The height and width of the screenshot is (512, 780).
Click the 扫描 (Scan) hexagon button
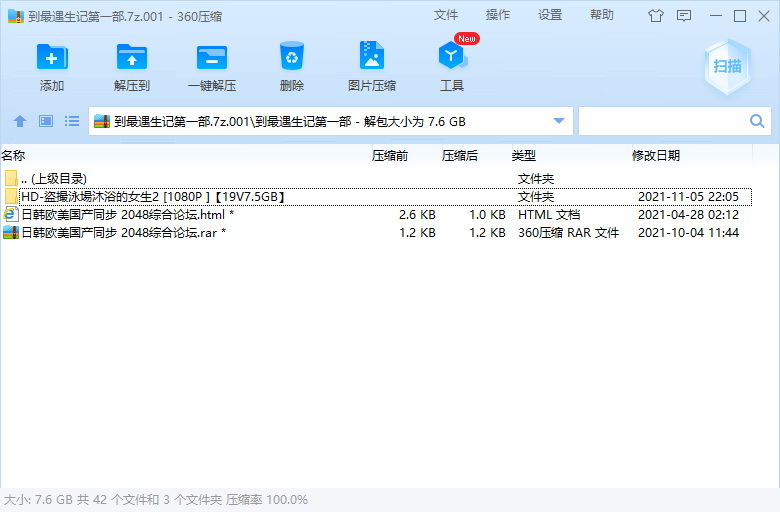[x=727, y=66]
